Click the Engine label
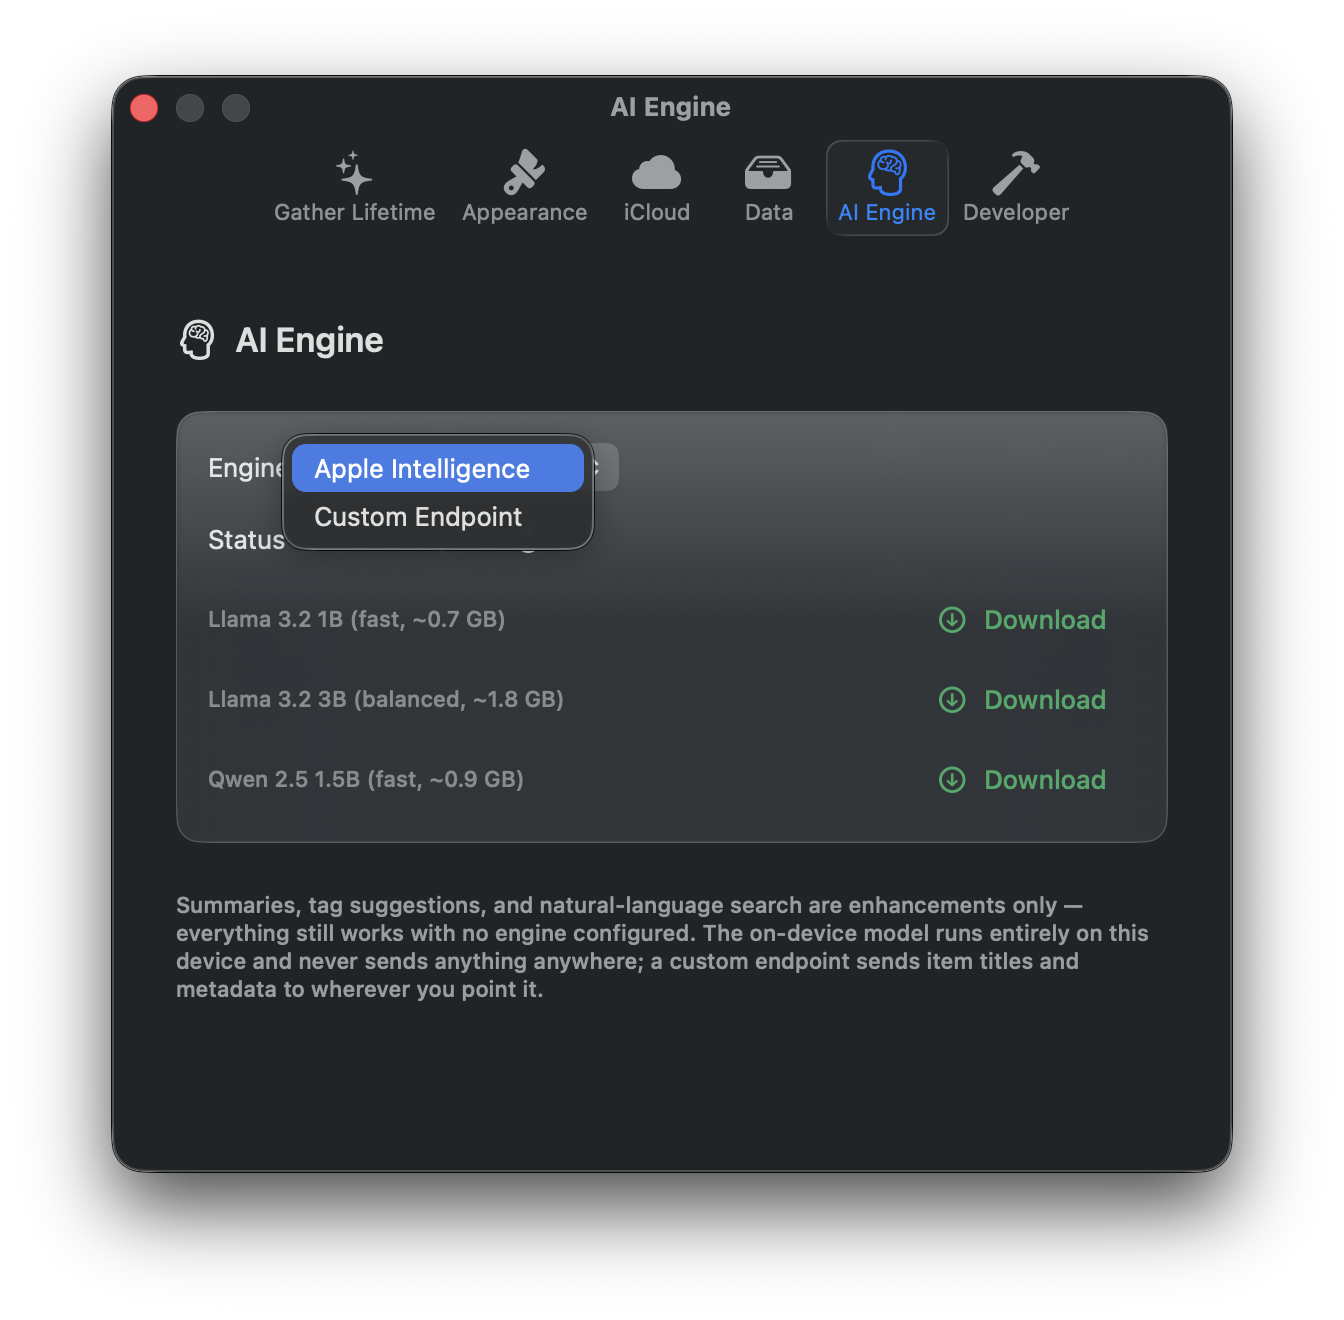1344x1320 pixels. pyautogui.click(x=246, y=468)
